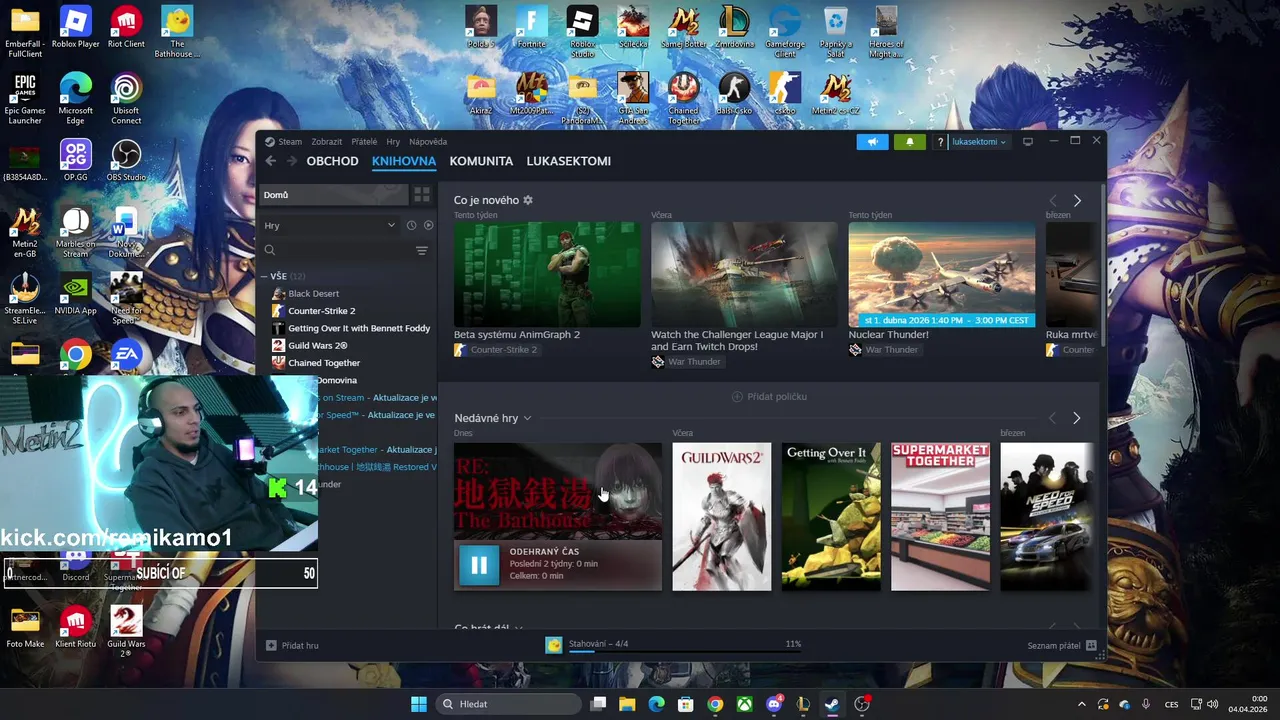
Task: Open Steam announcements megaphone button
Action: pos(872,142)
